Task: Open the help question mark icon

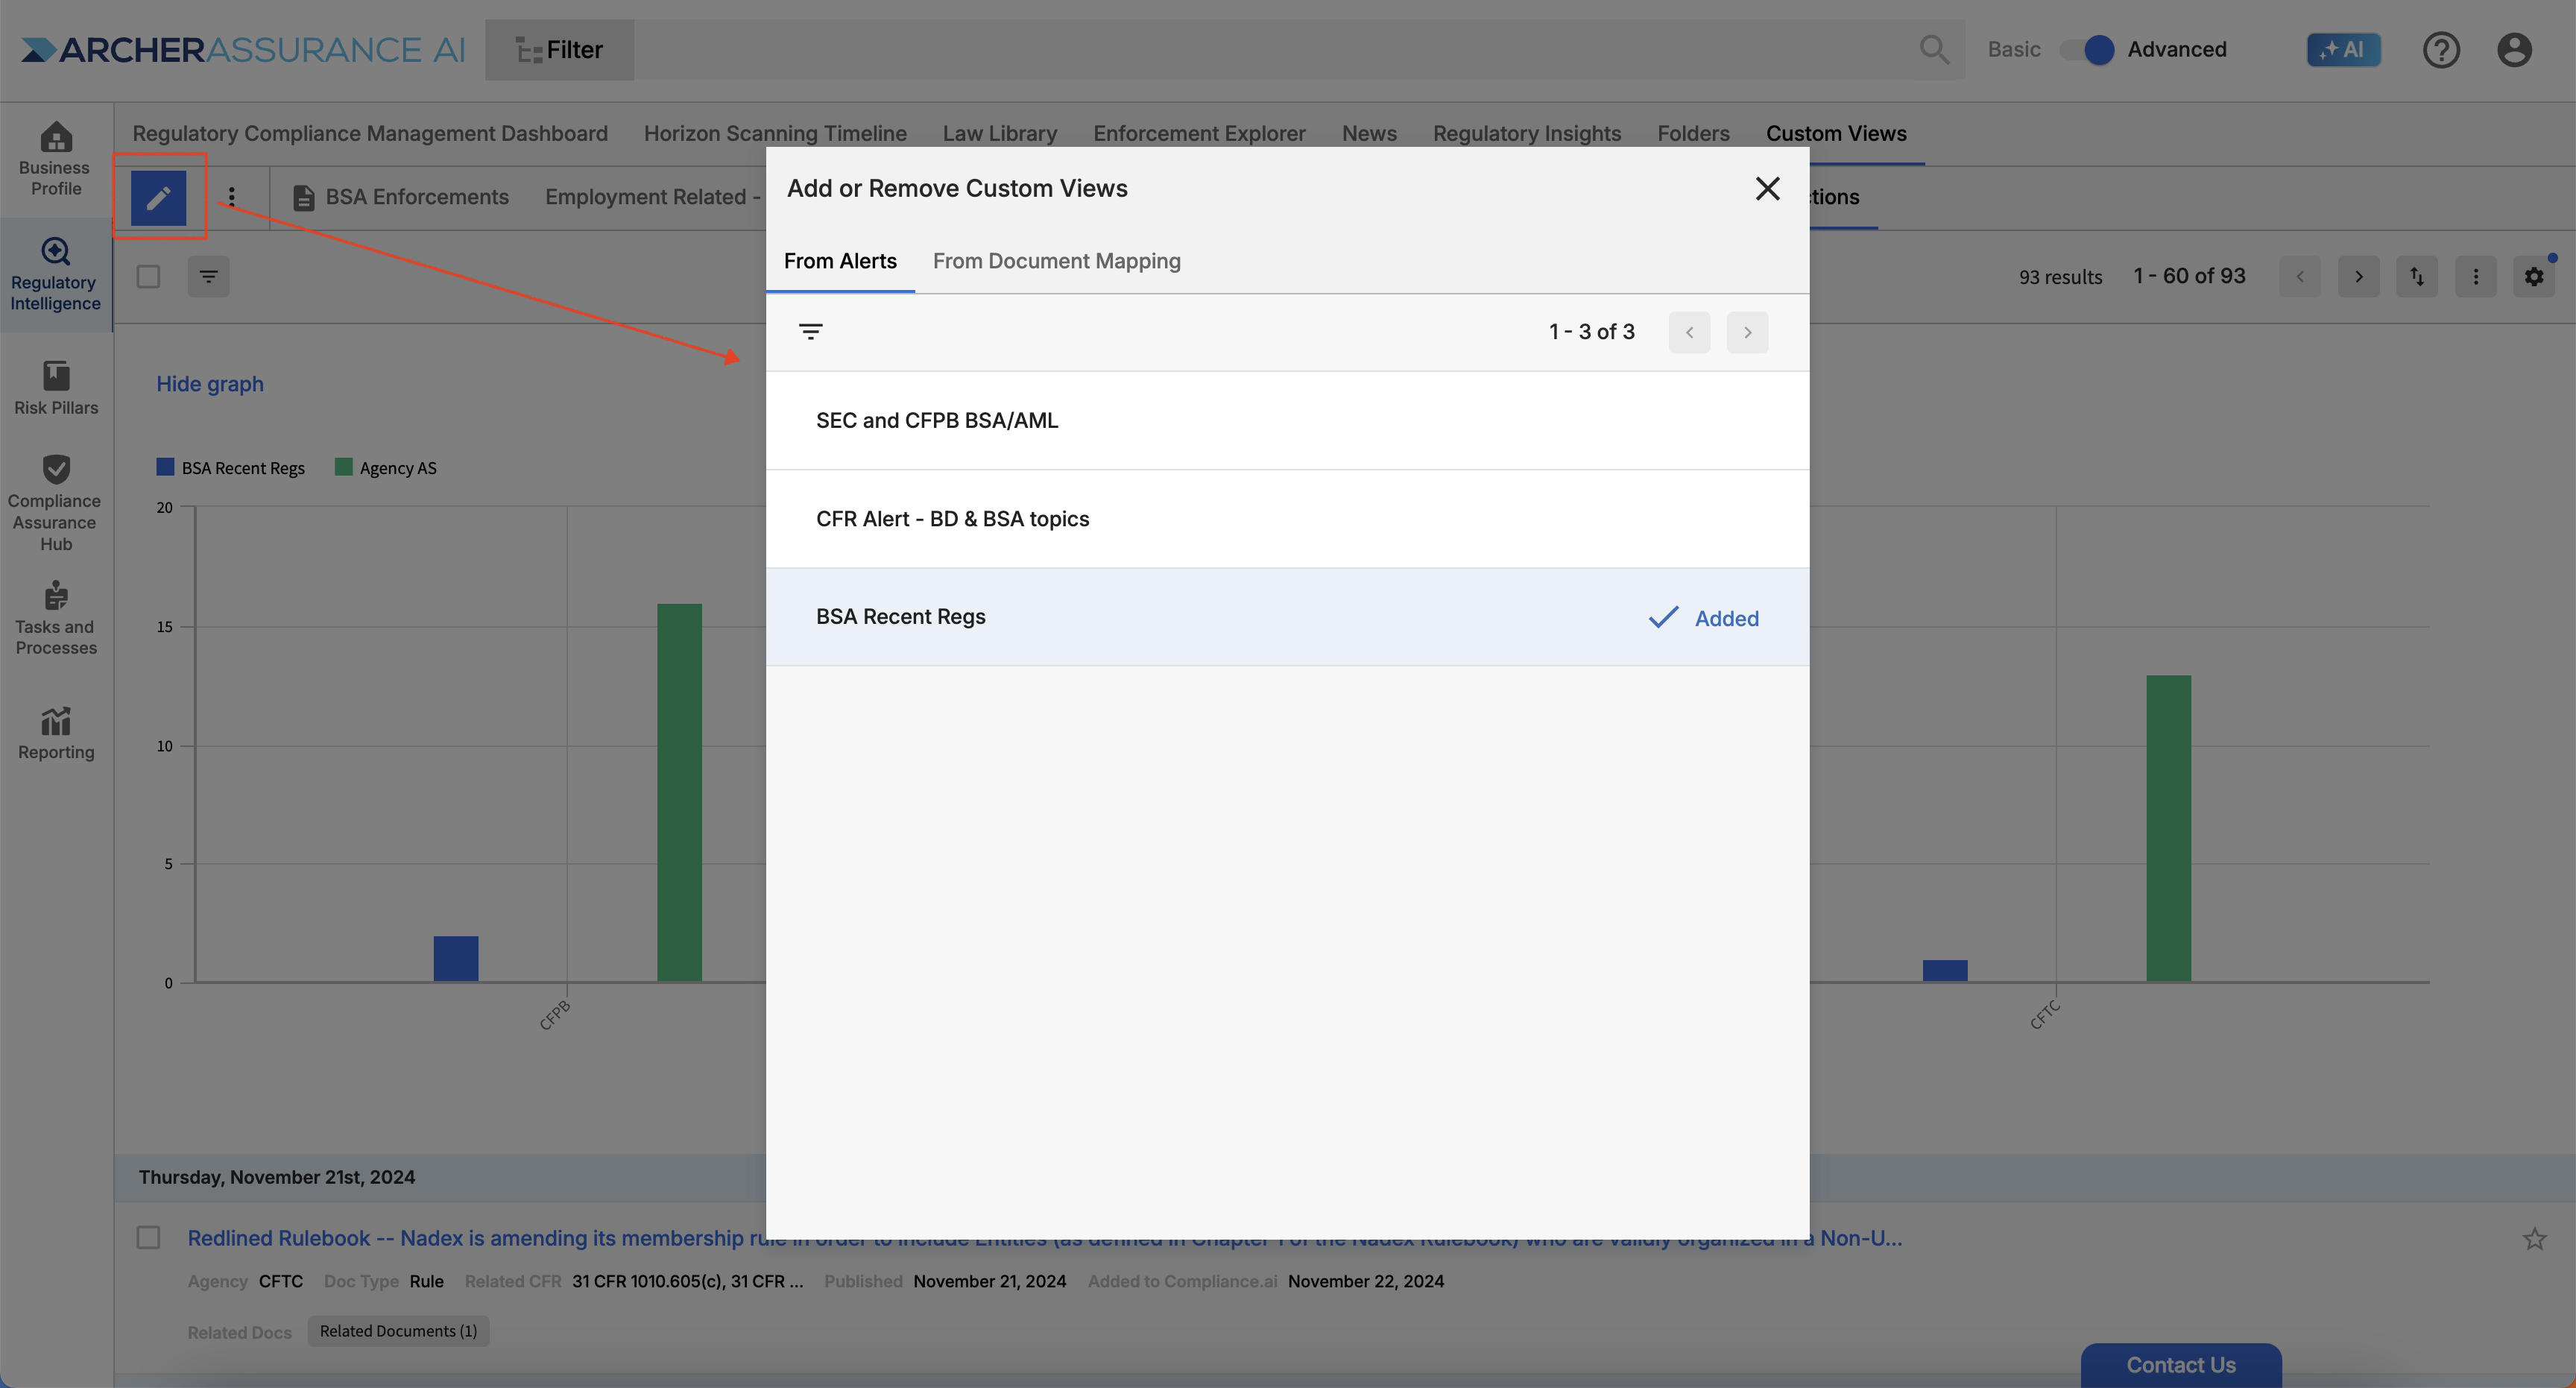Action: (2441, 49)
